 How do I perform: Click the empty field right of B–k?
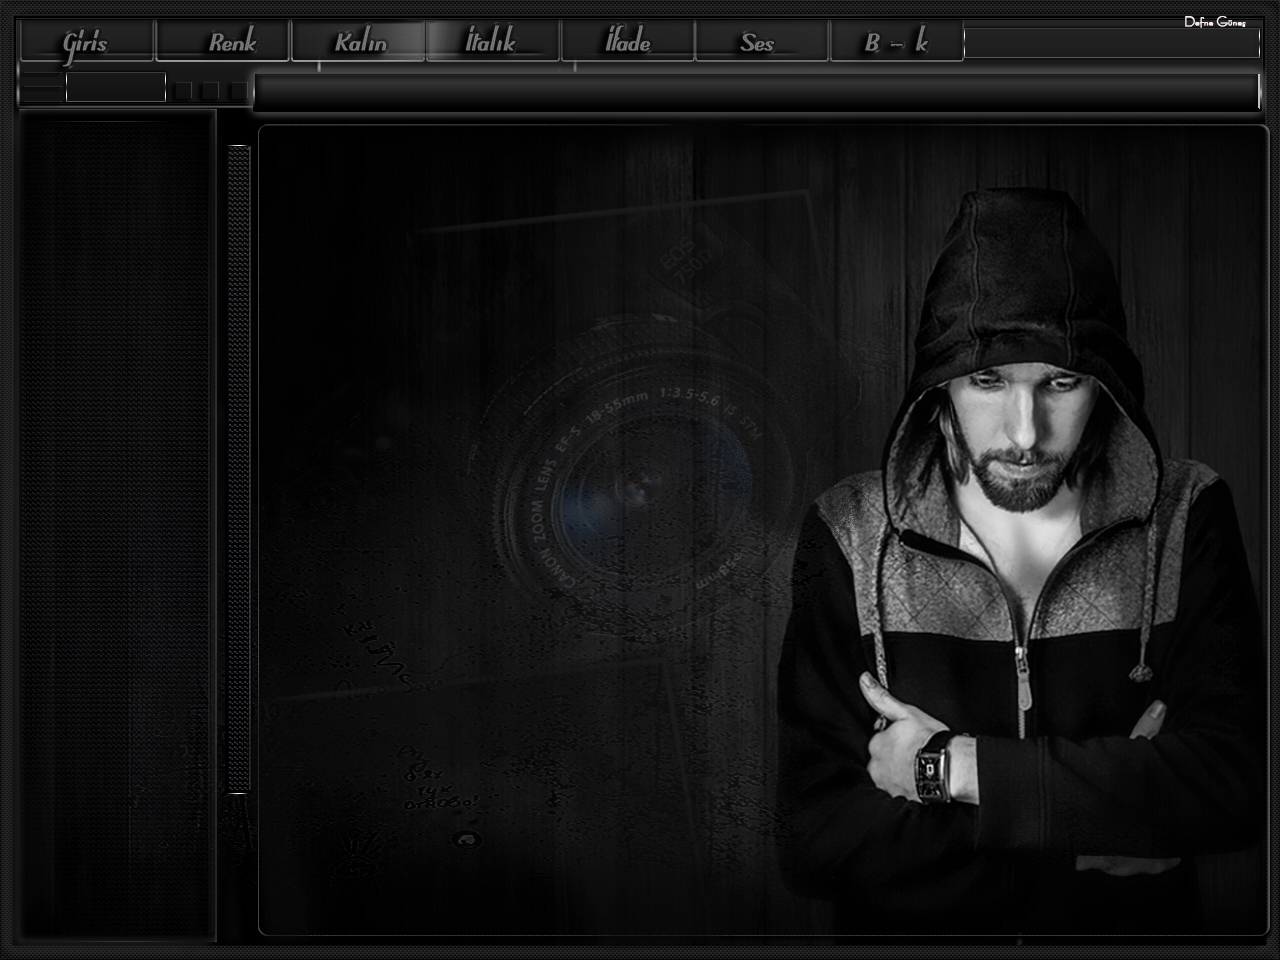(x=1110, y=43)
